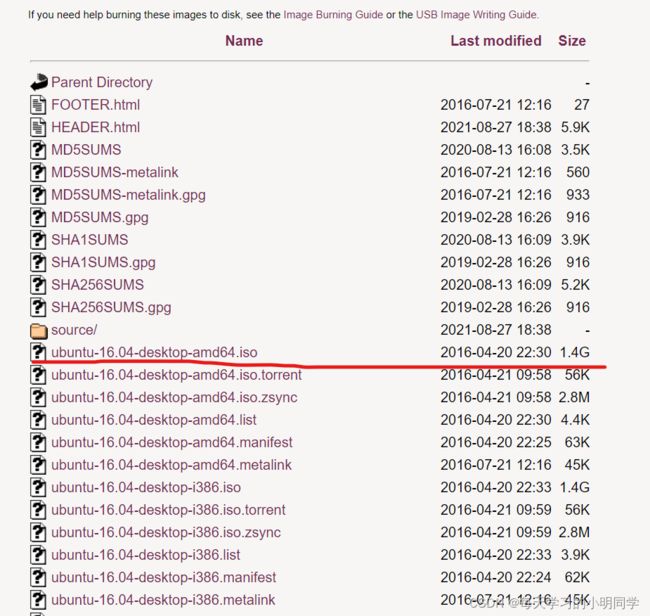Open ubuntu-16.04-desktop-i386.metalink
The image size is (650, 616).
(x=163, y=600)
